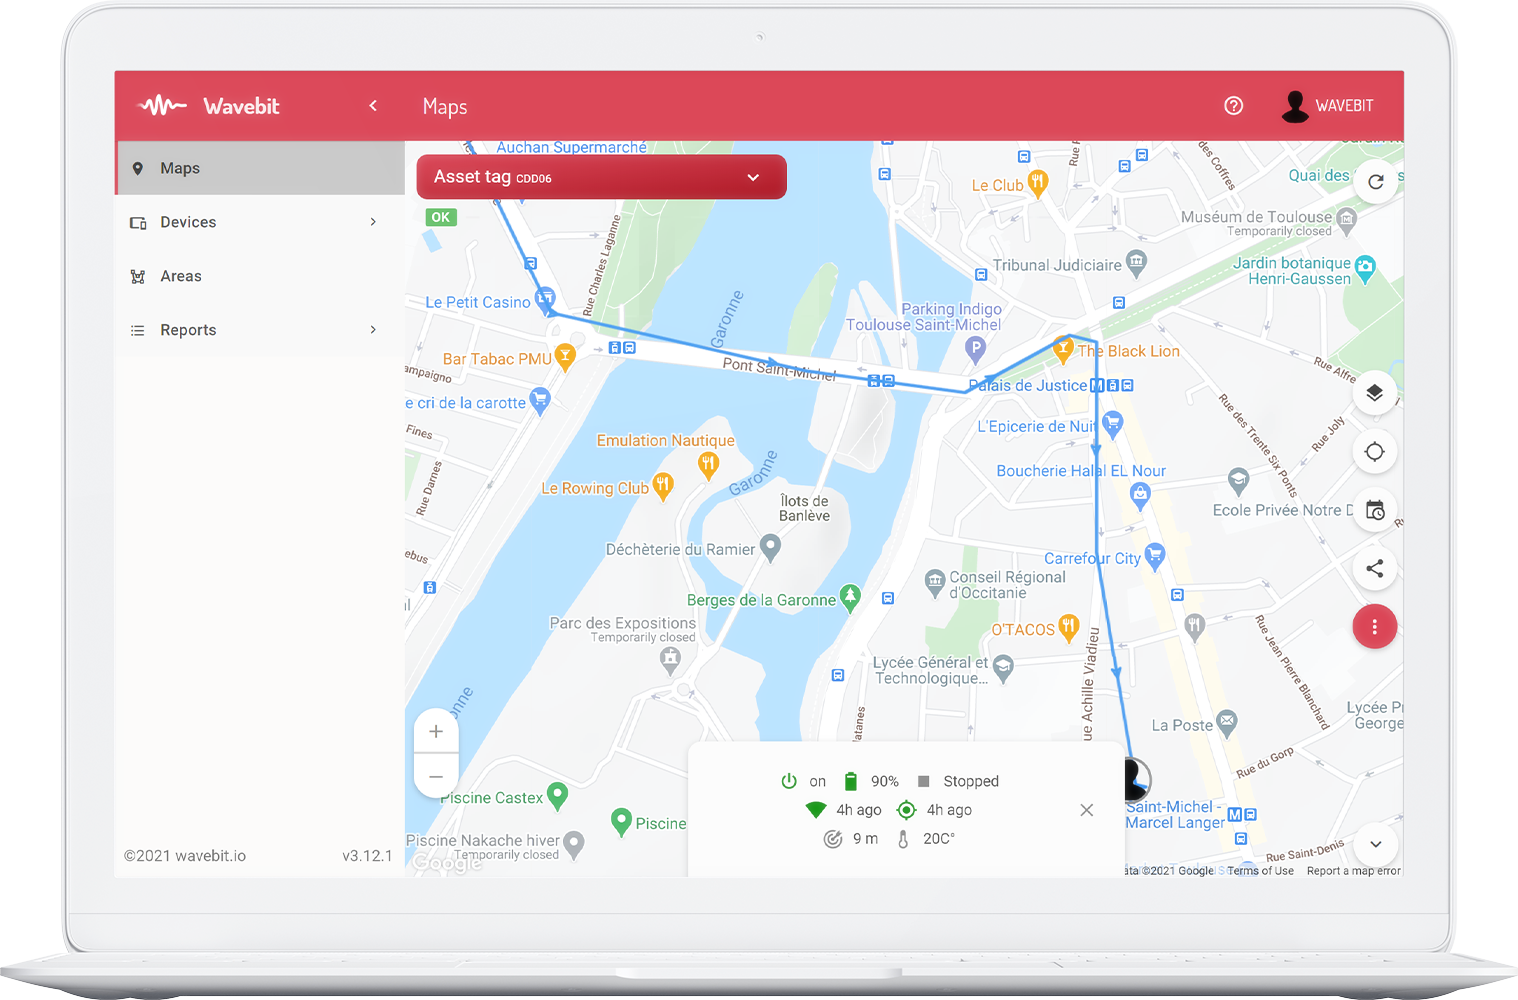Click the 9 m accuracy icon
This screenshot has width=1518, height=1000.
click(x=833, y=839)
